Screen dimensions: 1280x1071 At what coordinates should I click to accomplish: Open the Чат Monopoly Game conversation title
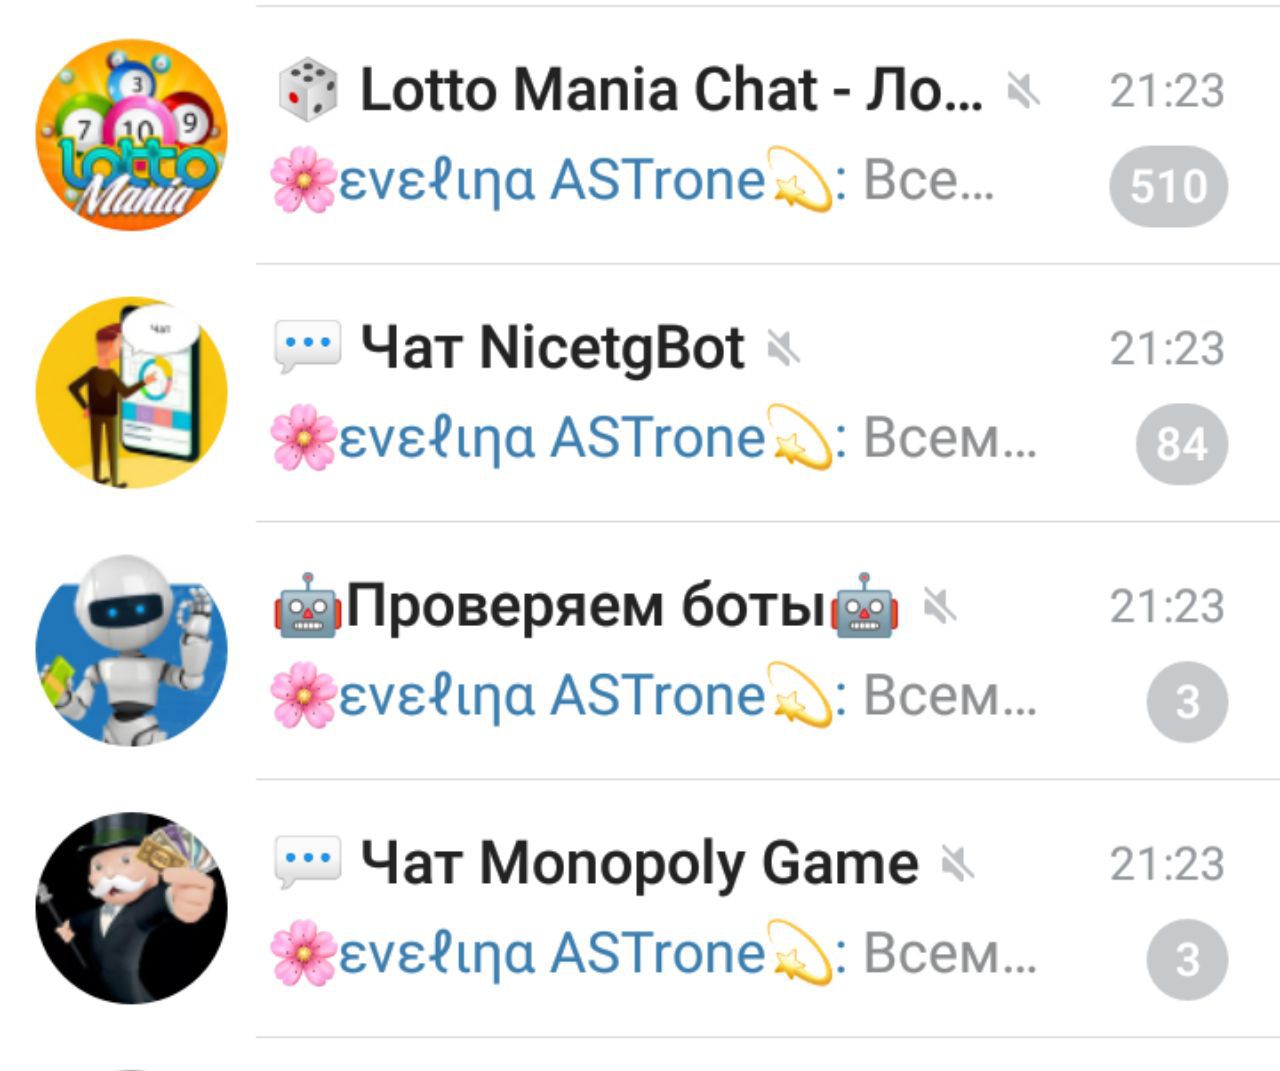tap(639, 864)
